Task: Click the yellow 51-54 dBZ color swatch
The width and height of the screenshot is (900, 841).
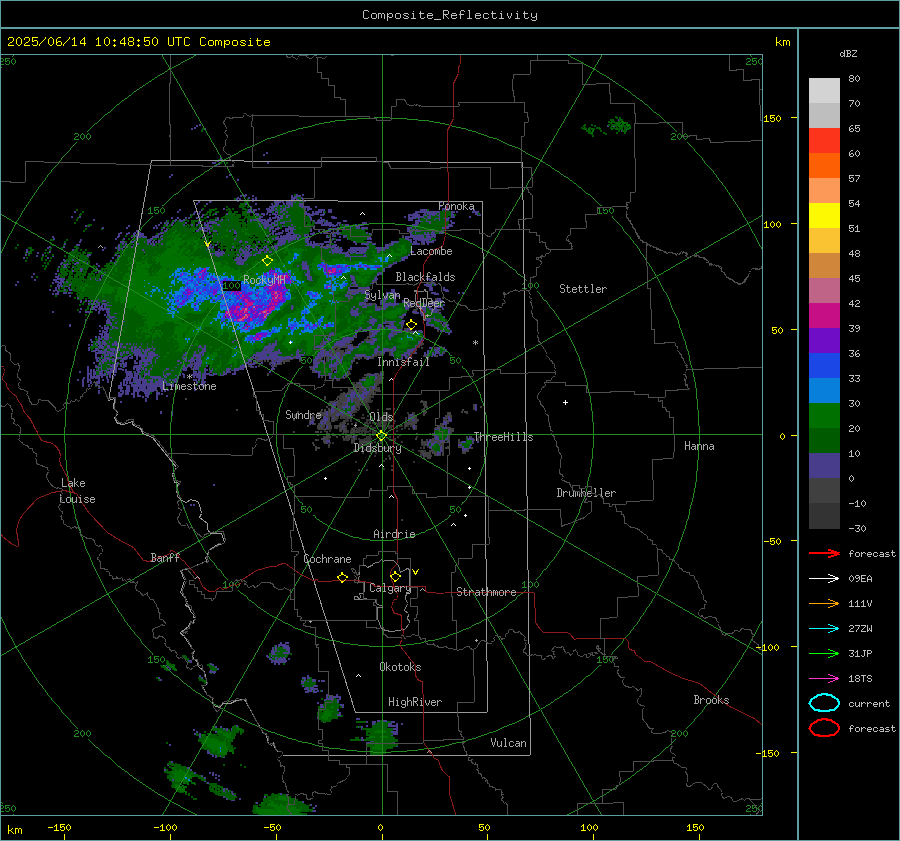Action: [x=824, y=215]
